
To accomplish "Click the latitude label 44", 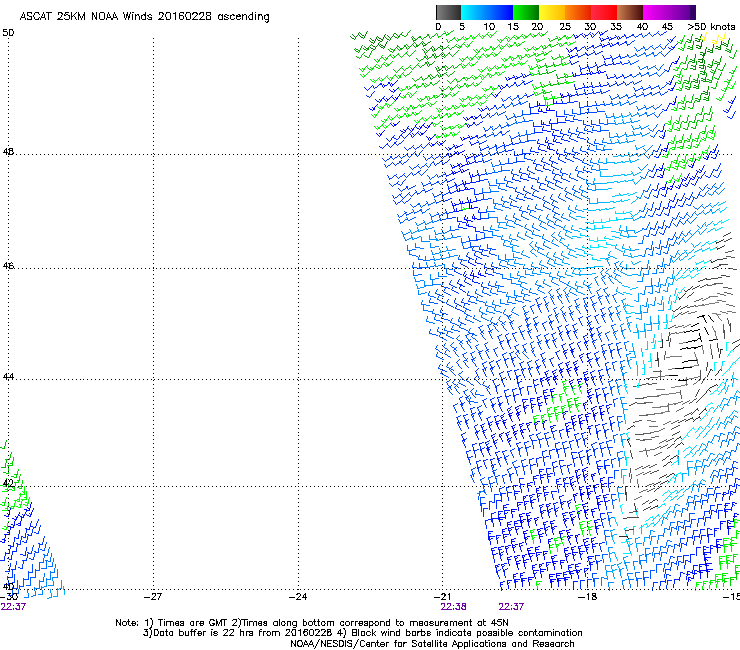I will click(8, 377).
